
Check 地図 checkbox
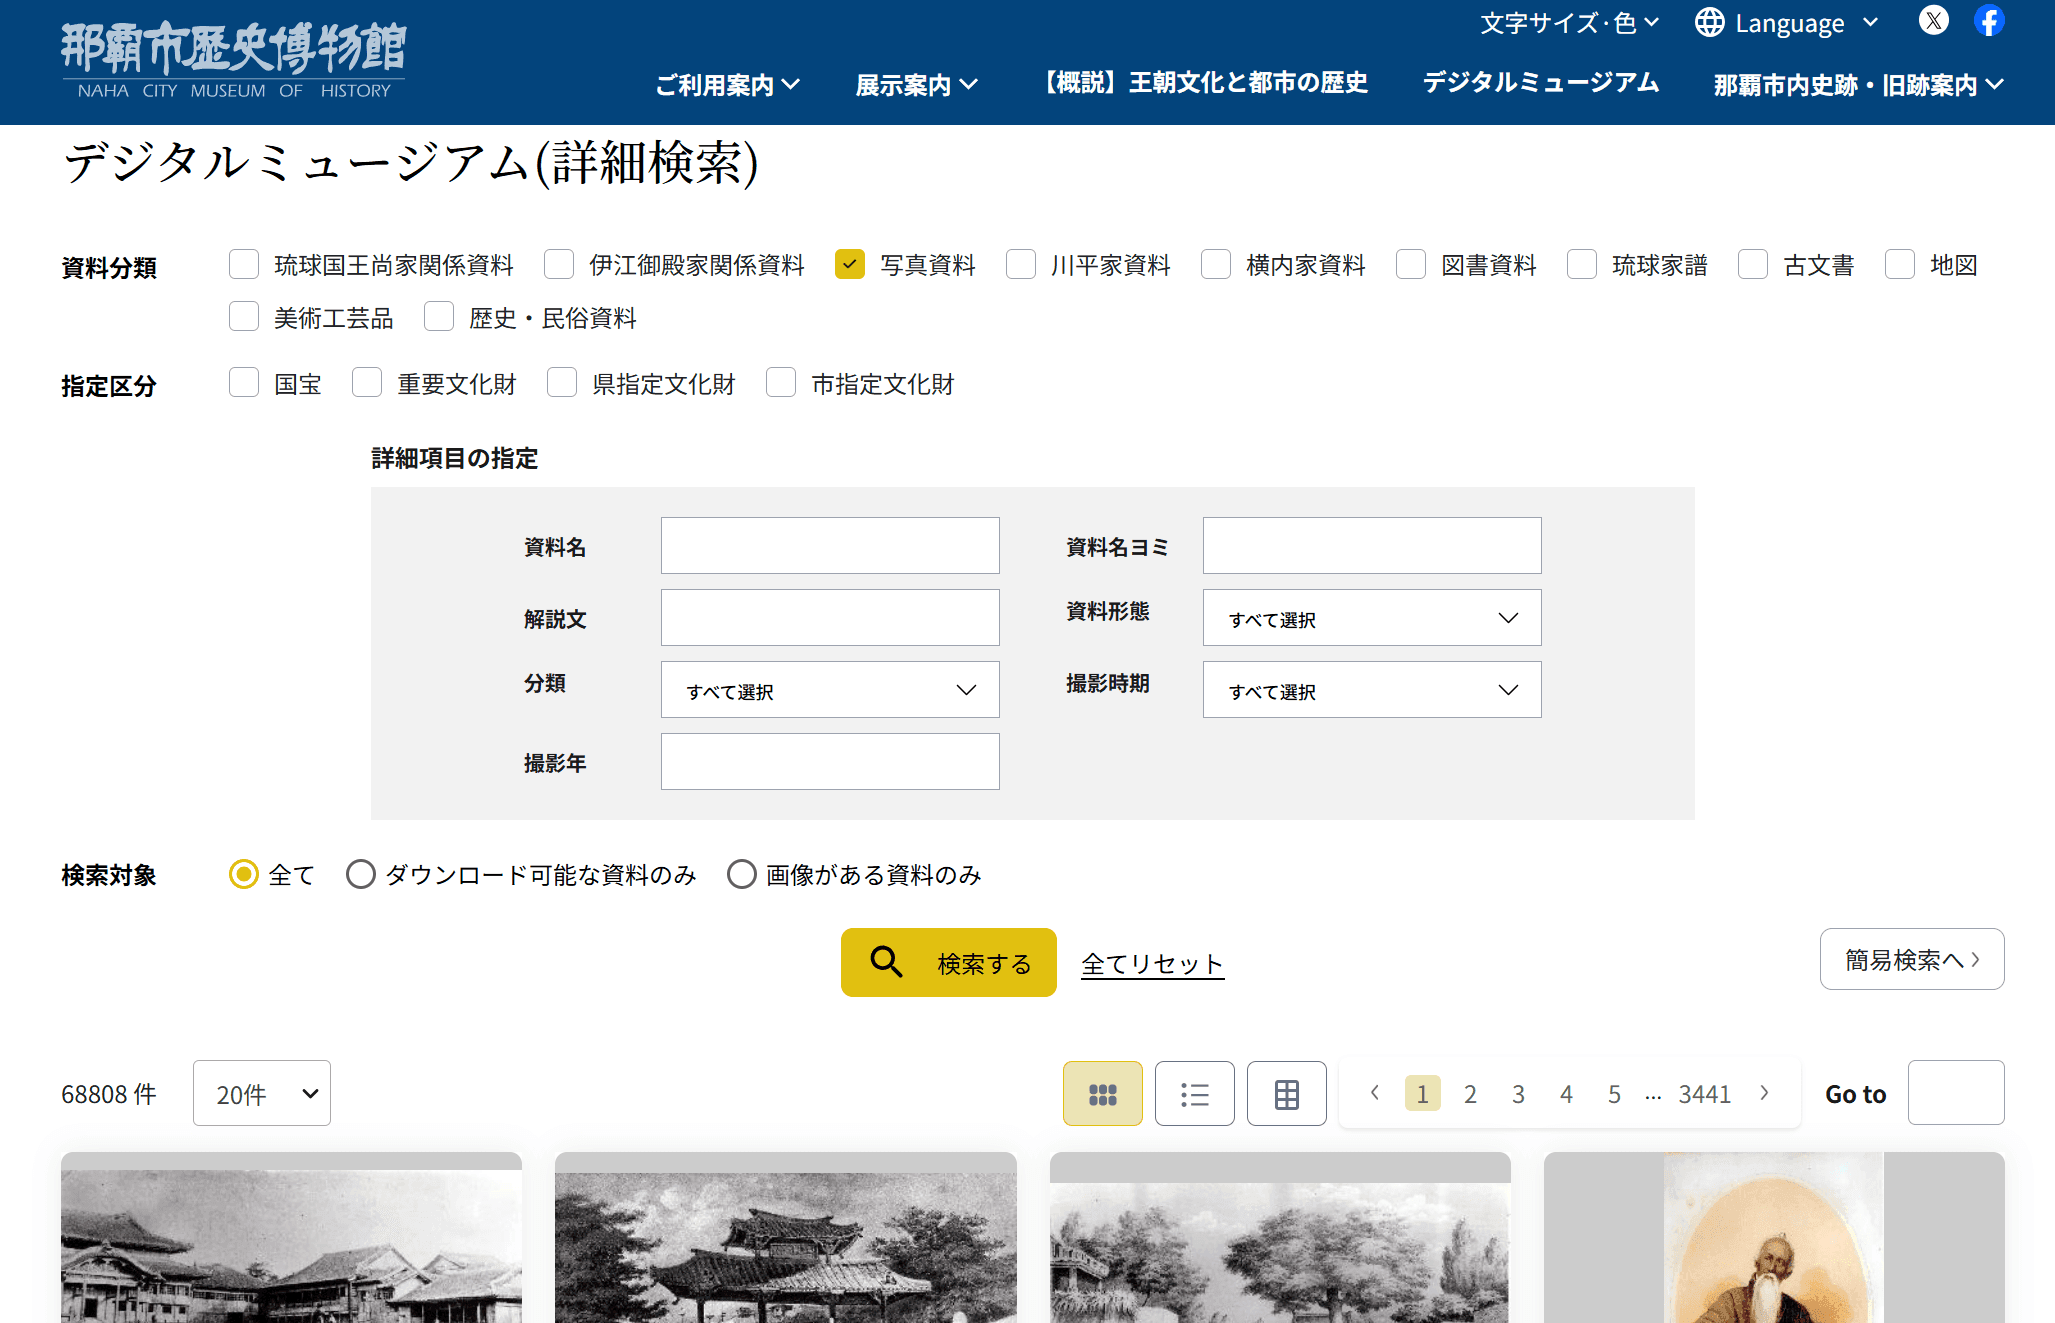[1900, 265]
